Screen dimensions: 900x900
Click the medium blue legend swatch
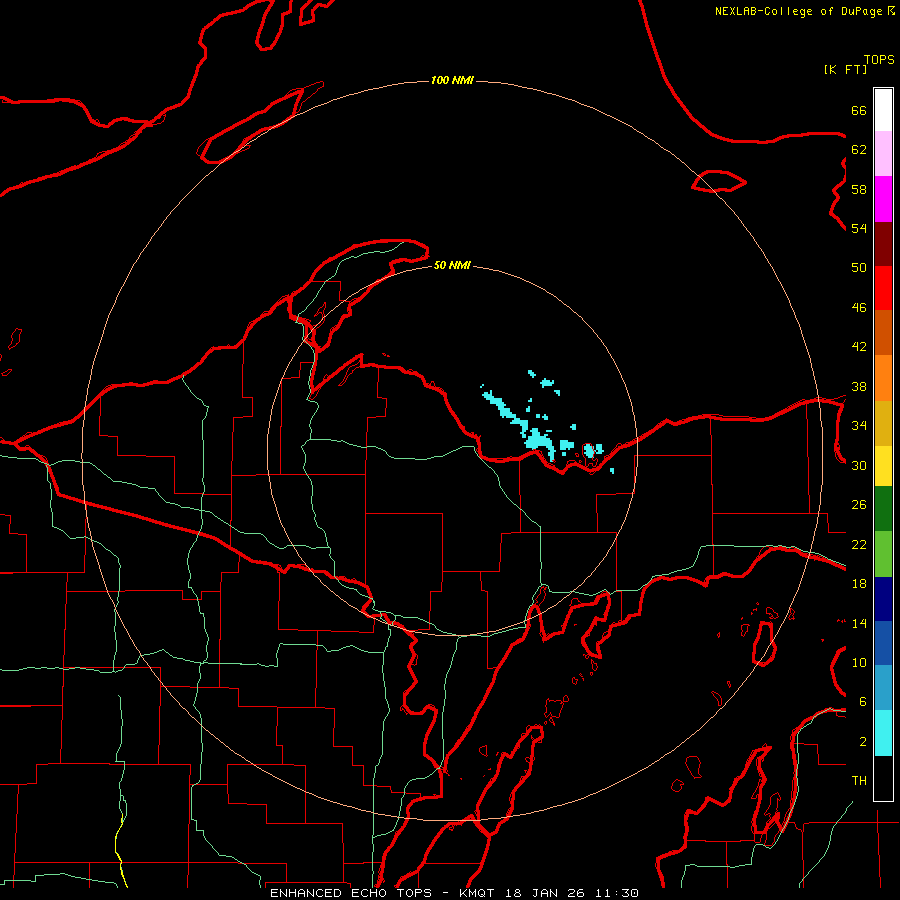[x=883, y=643]
